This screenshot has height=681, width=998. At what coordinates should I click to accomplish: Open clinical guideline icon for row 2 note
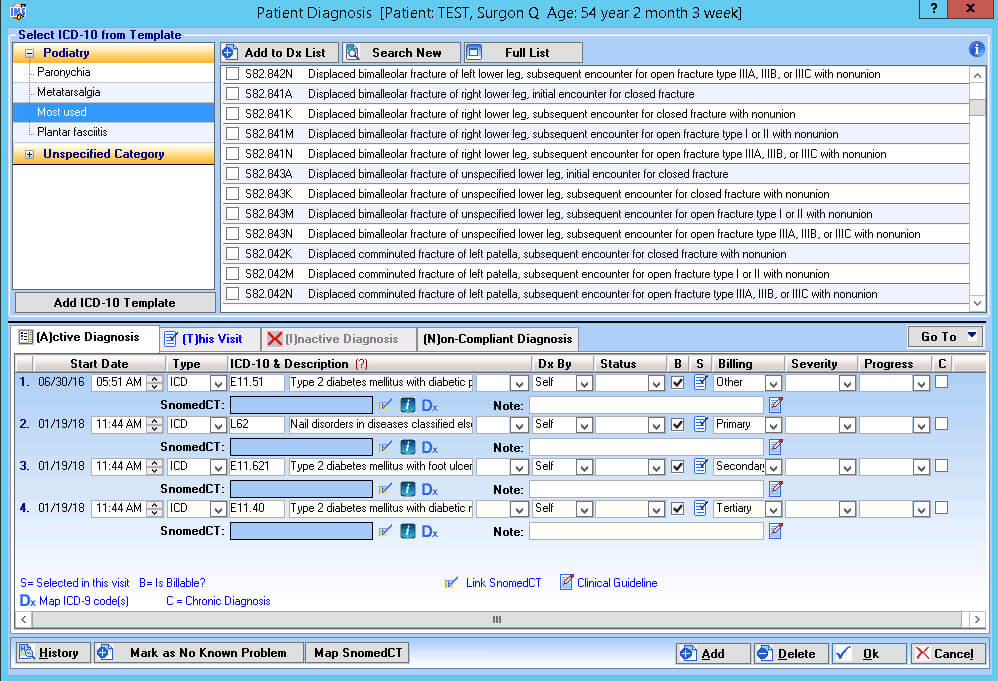coord(775,447)
